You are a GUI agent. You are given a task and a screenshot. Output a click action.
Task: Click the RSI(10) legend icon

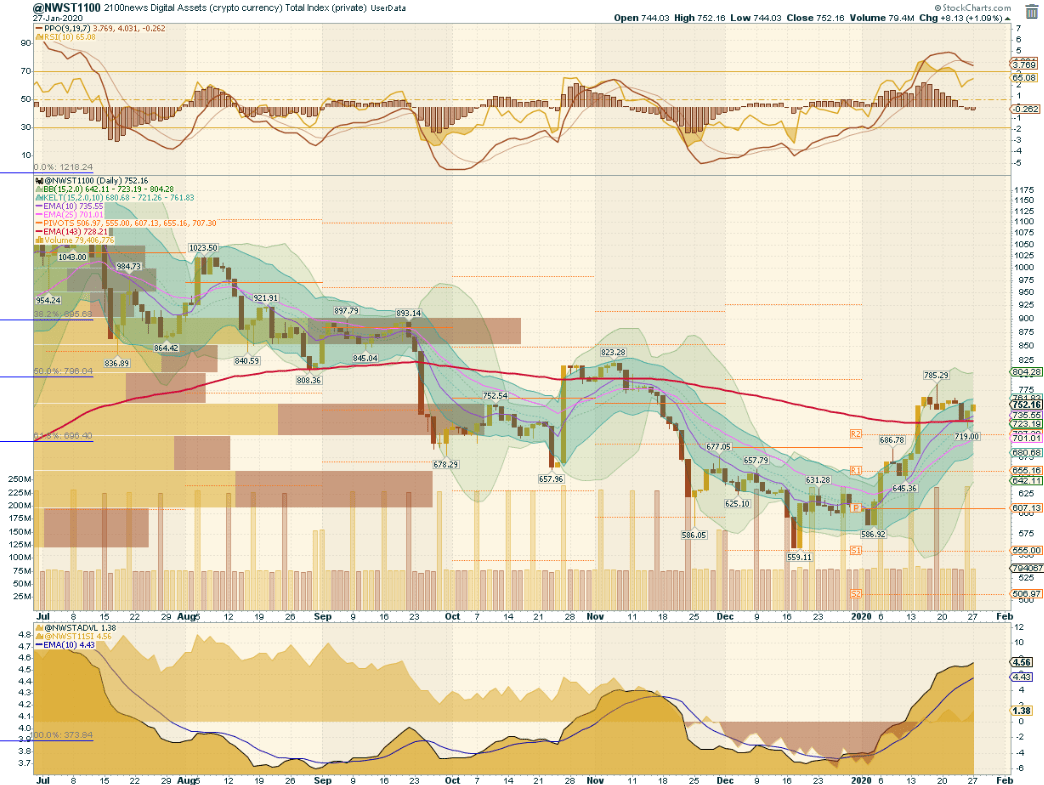37,38
